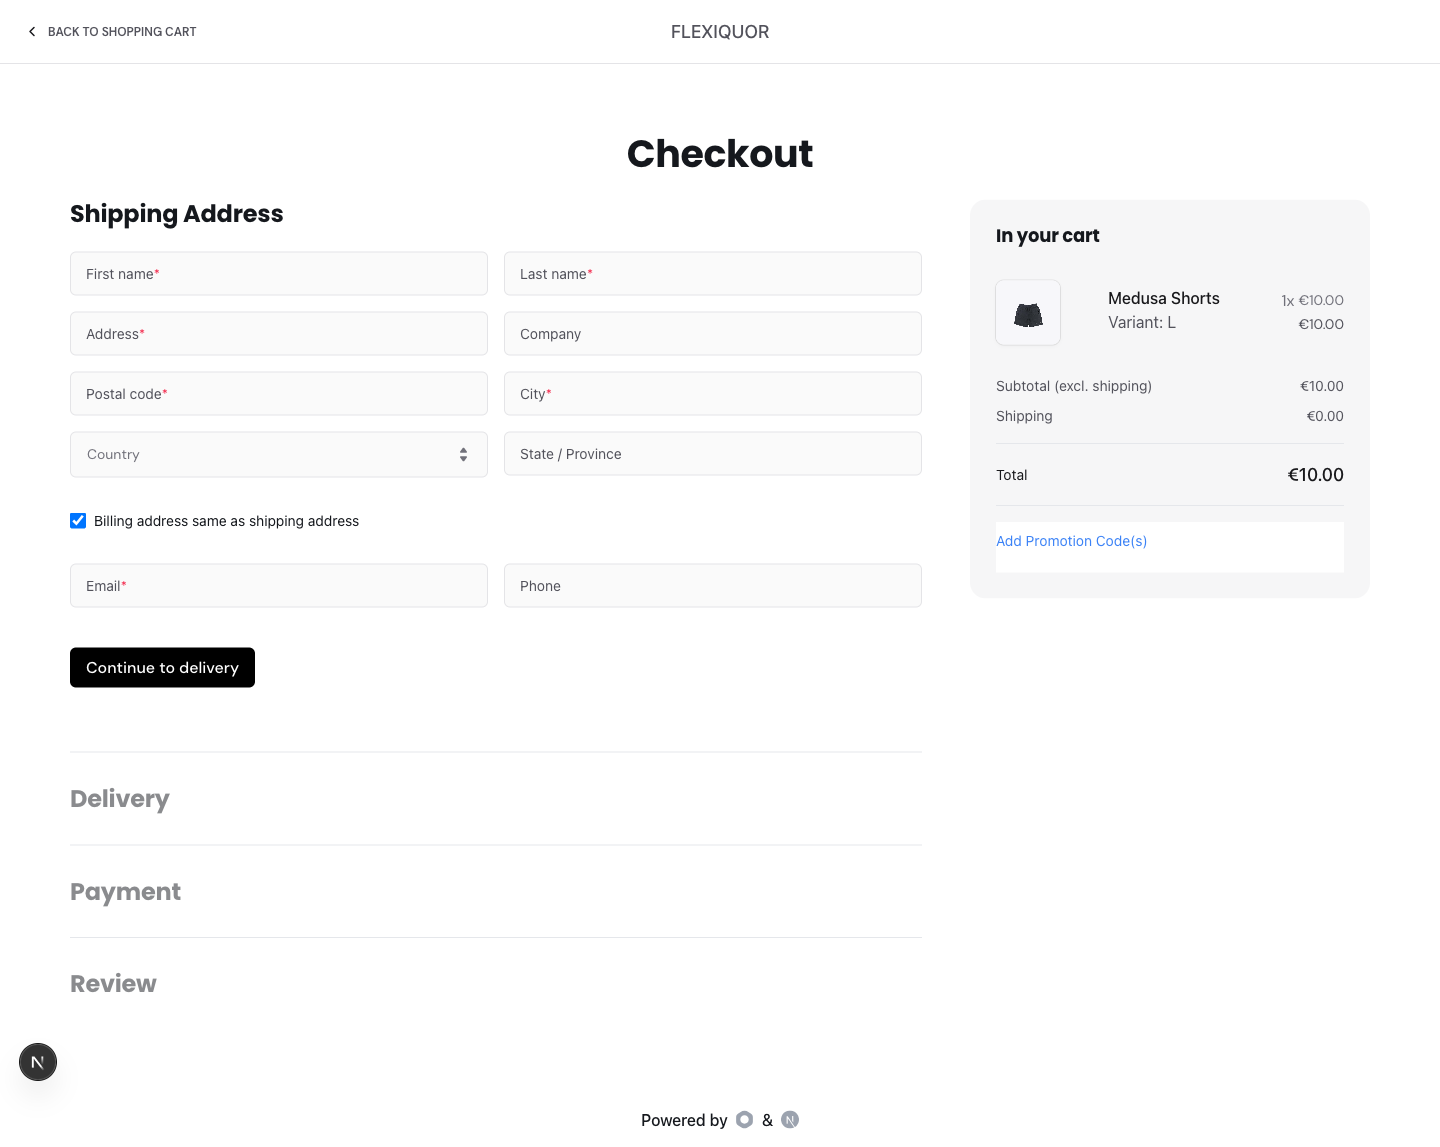The image size is (1440, 1147).
Task: Click the Payment section heading
Action: [125, 892]
